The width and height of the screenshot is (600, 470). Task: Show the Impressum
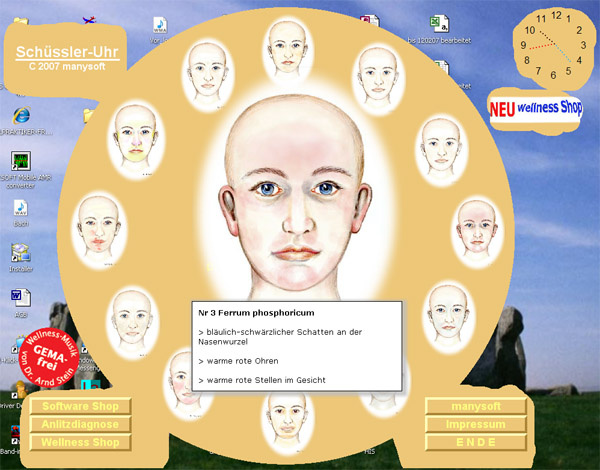[476, 424]
